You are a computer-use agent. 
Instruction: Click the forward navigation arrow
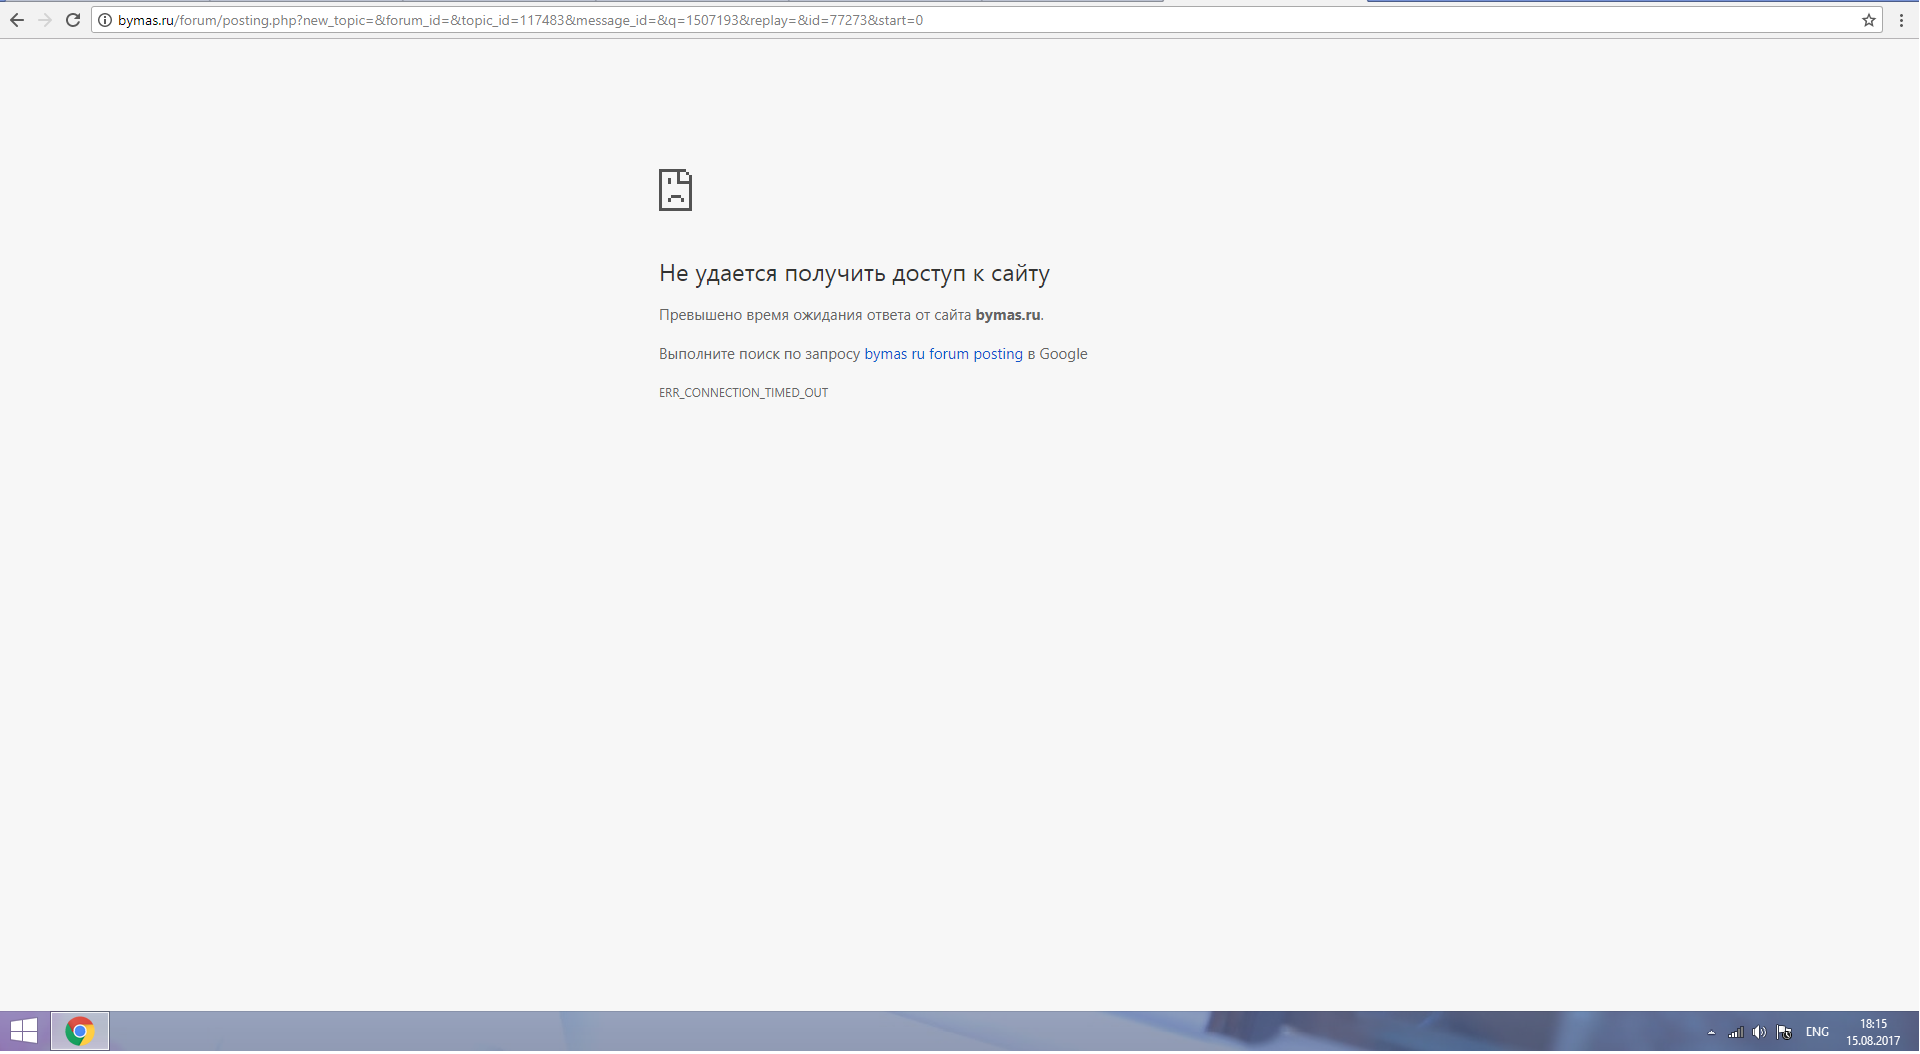[45, 20]
